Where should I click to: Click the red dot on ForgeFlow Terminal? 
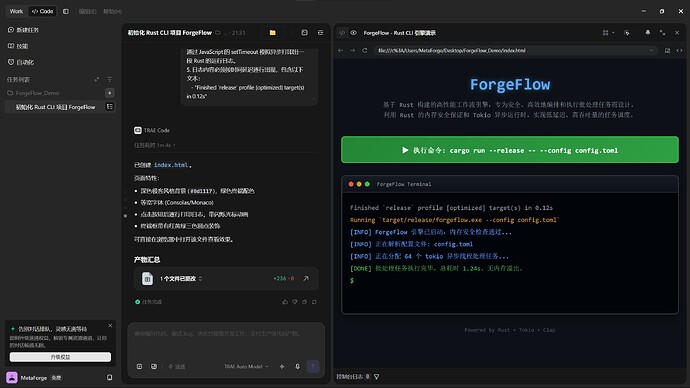351,184
